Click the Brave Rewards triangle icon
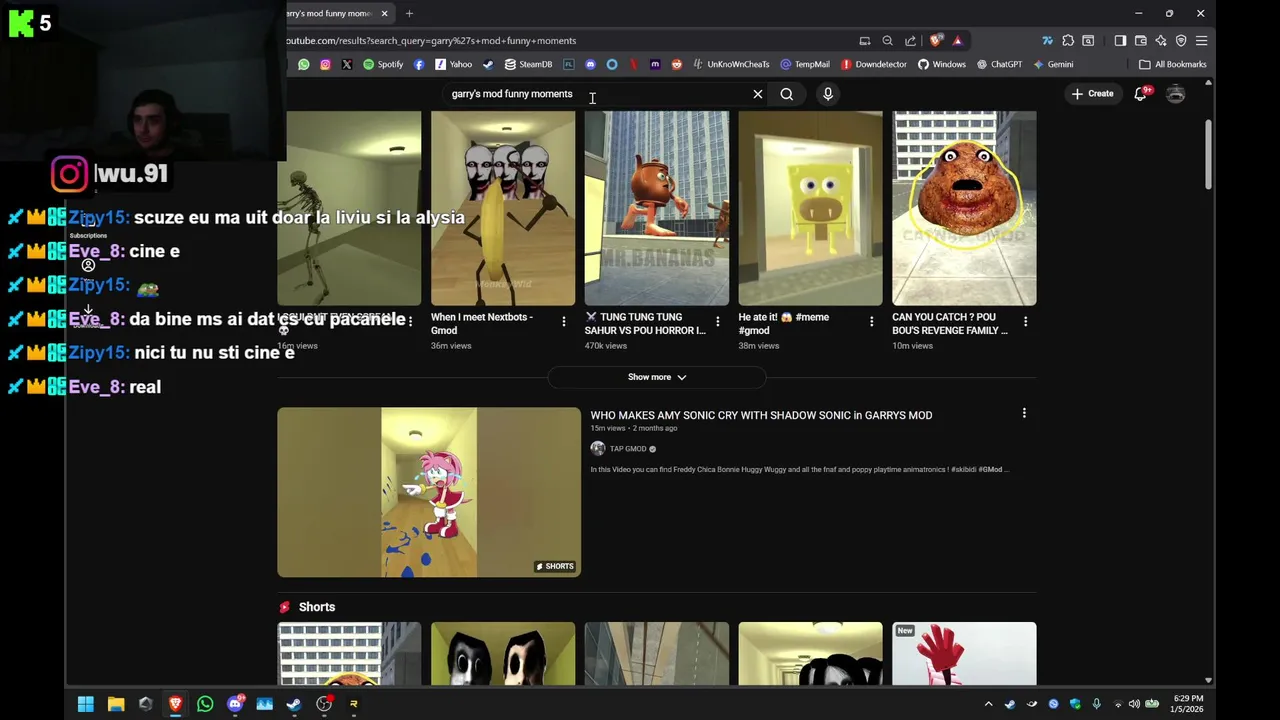Image resolution: width=1280 pixels, height=720 pixels. coord(957,41)
